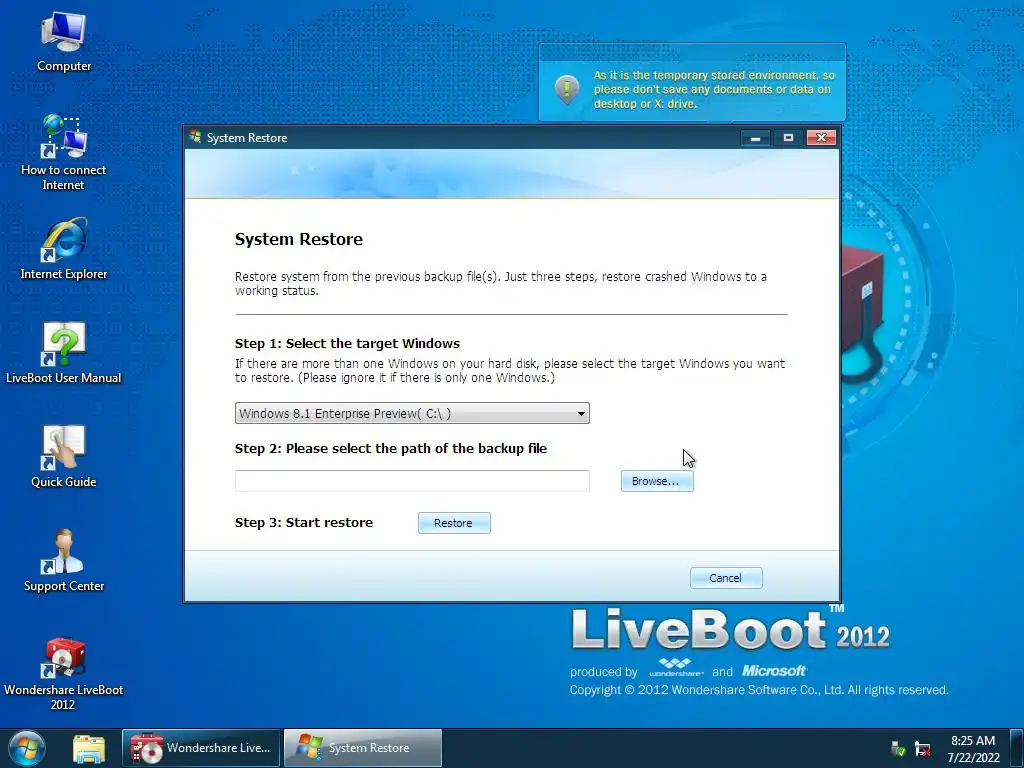
Task: Open How to connect Internet shortcut
Action: (63, 152)
